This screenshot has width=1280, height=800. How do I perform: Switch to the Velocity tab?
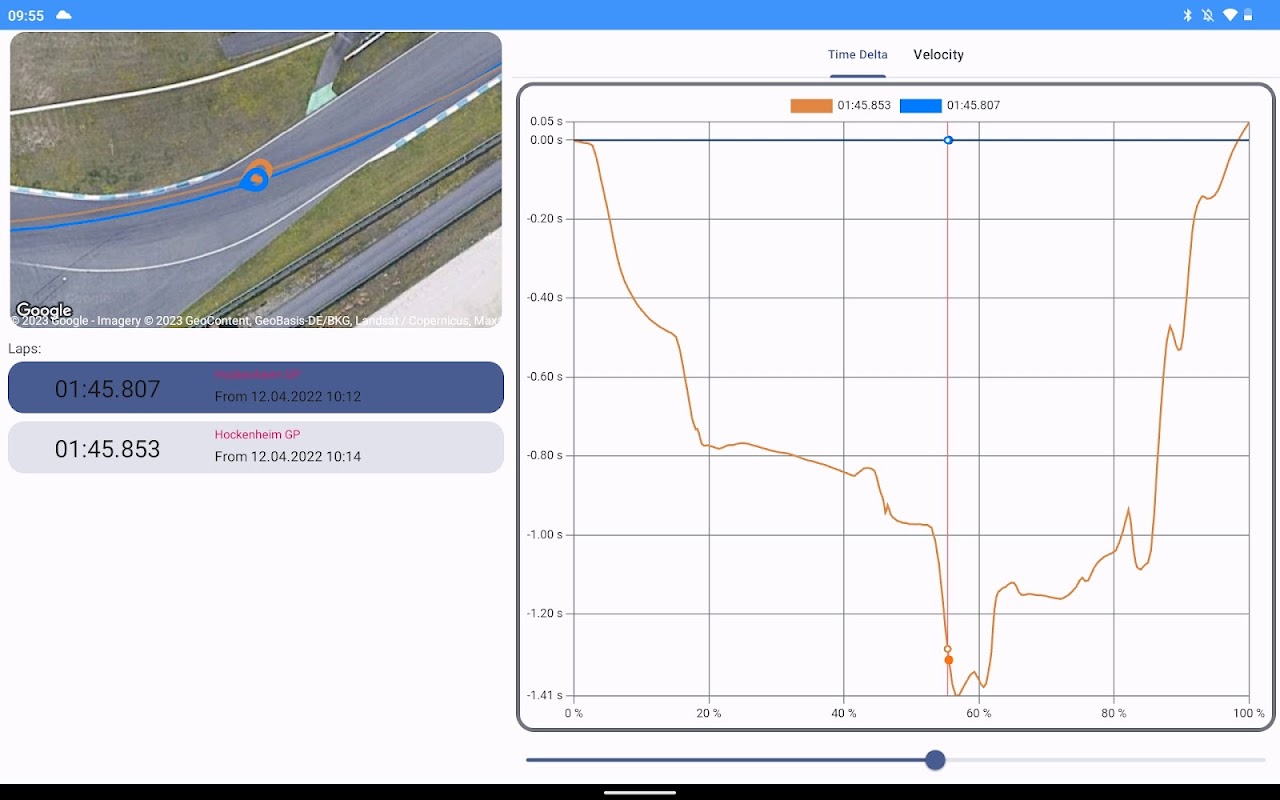click(938, 55)
